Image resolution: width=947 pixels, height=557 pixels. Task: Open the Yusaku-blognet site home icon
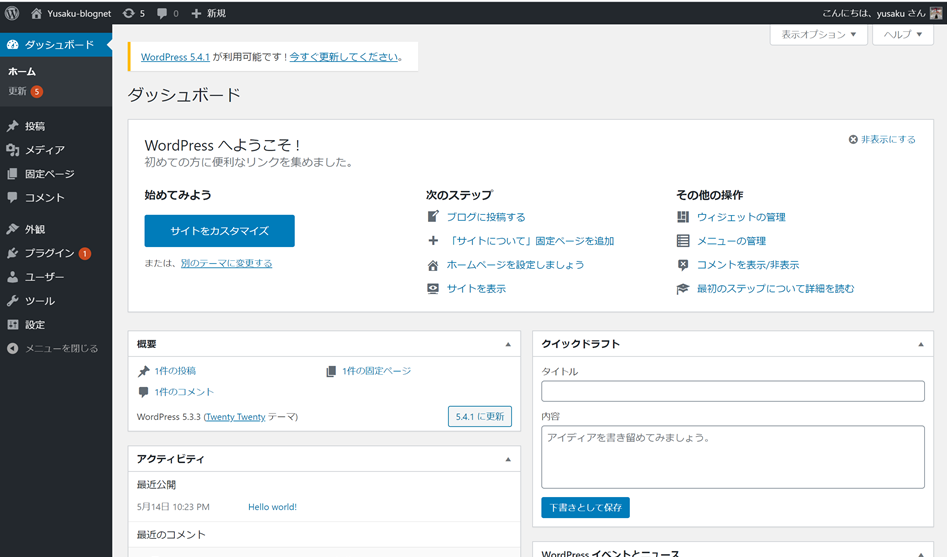tap(36, 13)
